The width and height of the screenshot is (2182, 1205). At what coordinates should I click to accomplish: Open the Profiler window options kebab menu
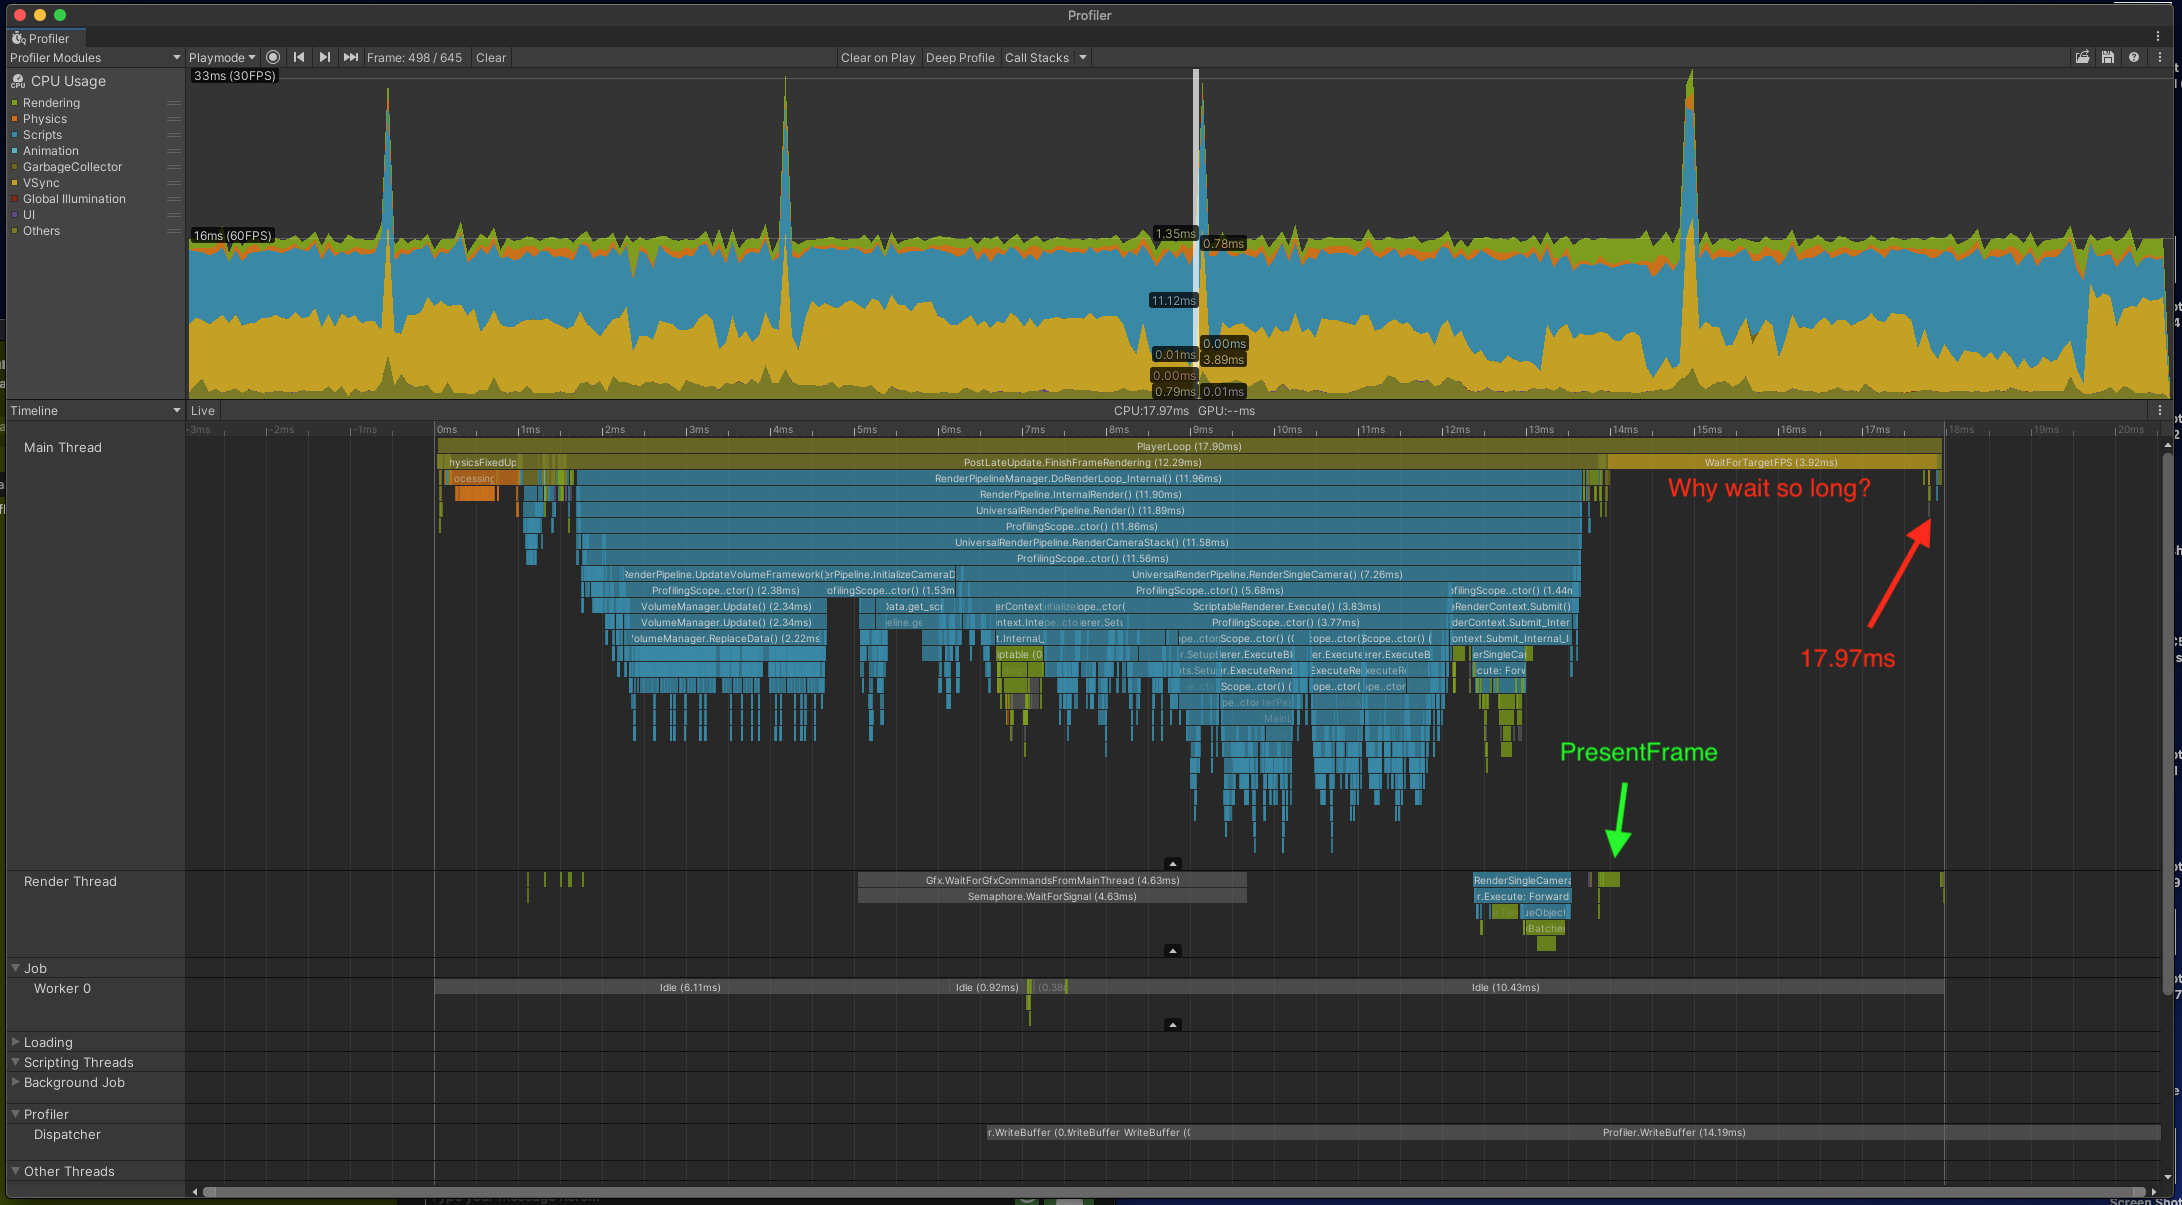click(2158, 57)
